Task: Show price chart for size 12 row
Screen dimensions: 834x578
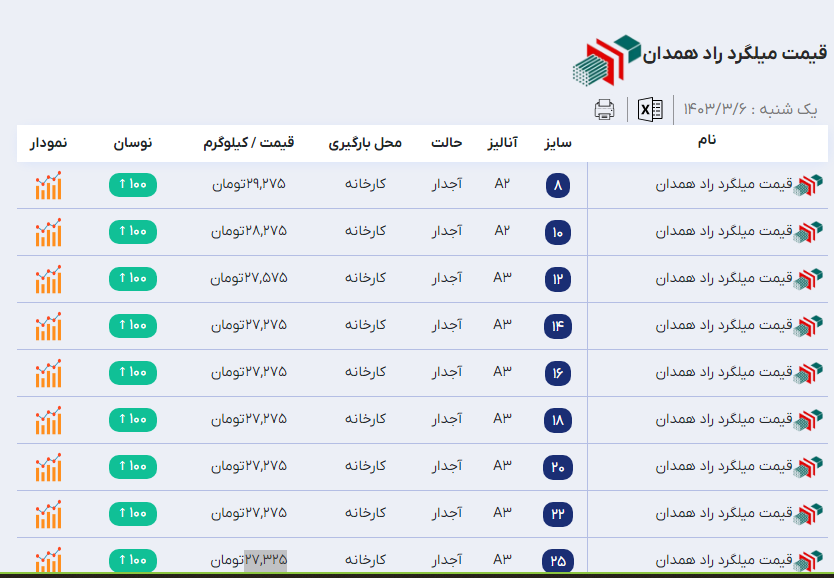Action: [x=48, y=279]
